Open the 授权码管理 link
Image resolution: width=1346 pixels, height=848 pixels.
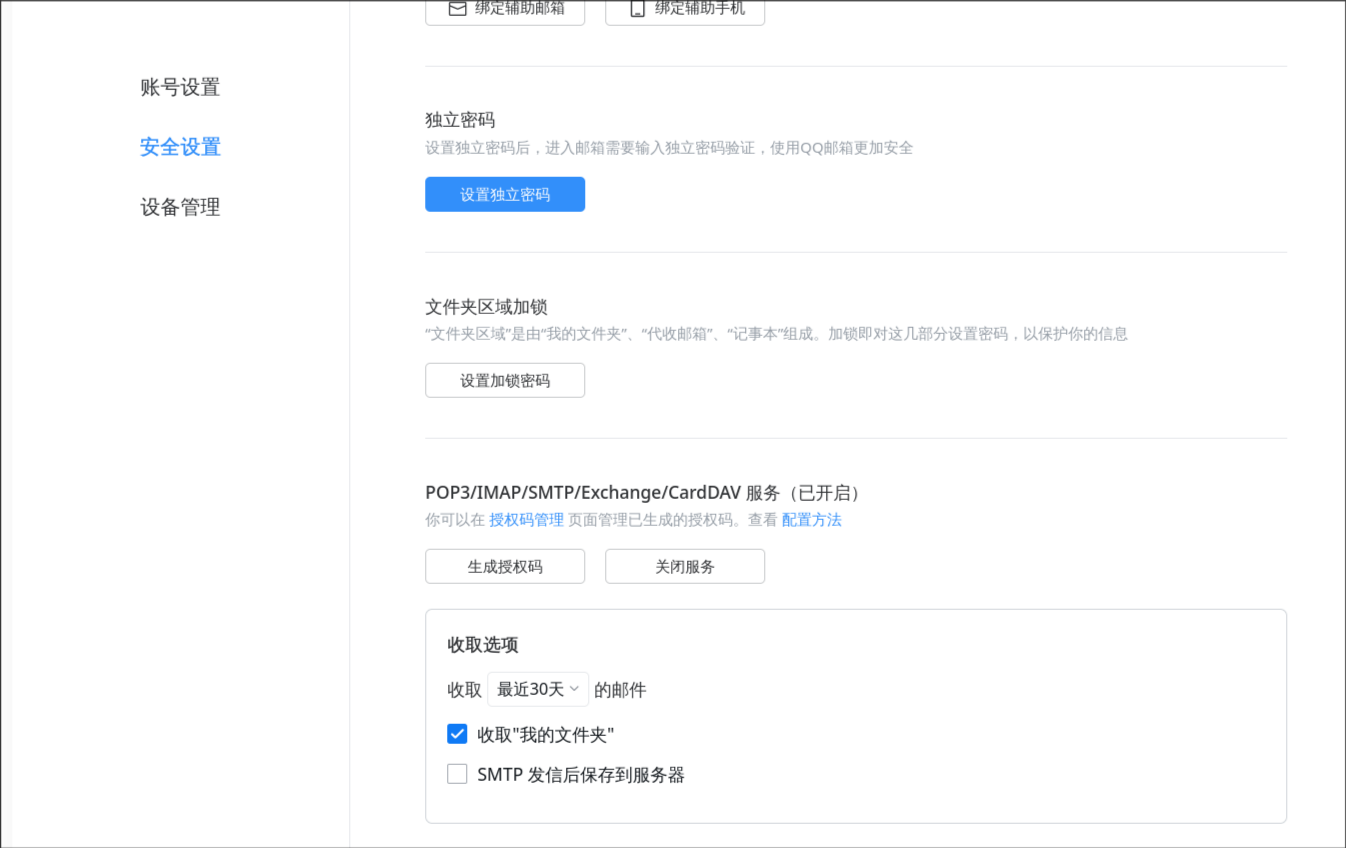(526, 520)
